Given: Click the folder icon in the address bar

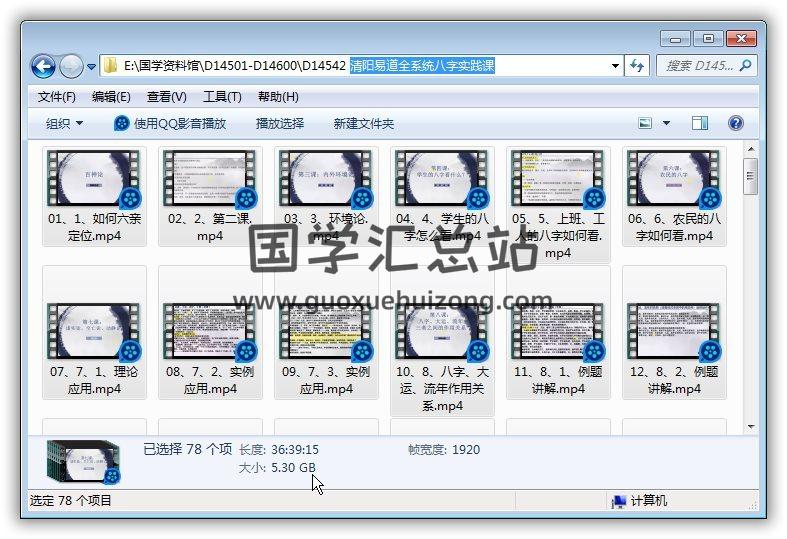Looking at the screenshot, I should pyautogui.click(x=110, y=65).
